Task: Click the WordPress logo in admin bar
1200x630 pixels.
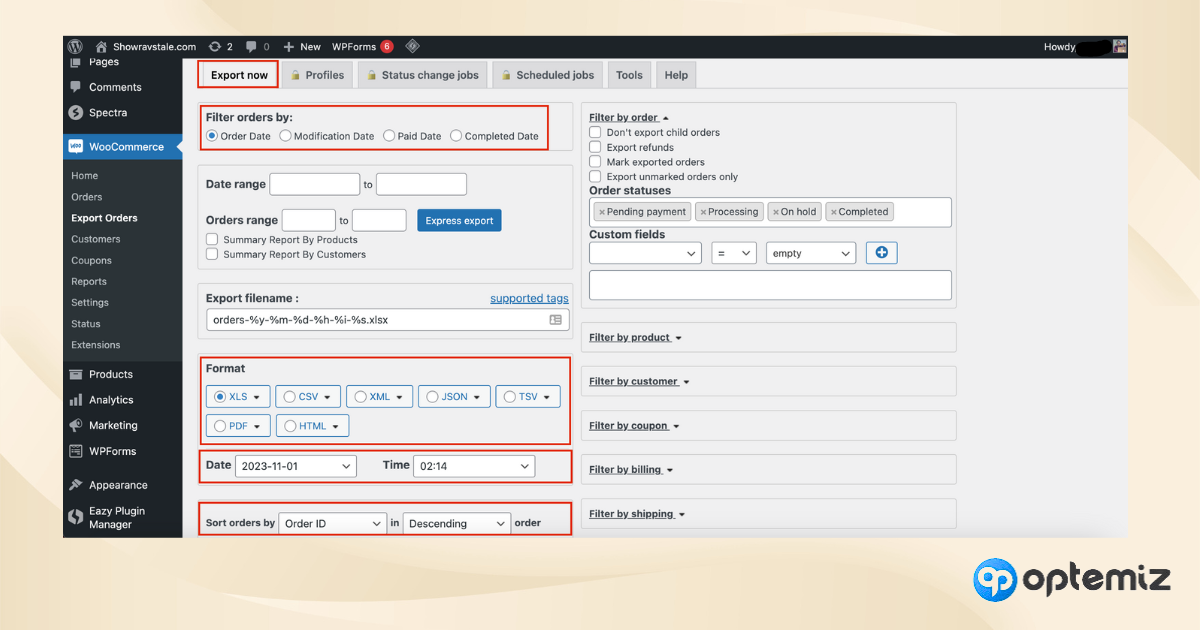Action: click(x=75, y=47)
